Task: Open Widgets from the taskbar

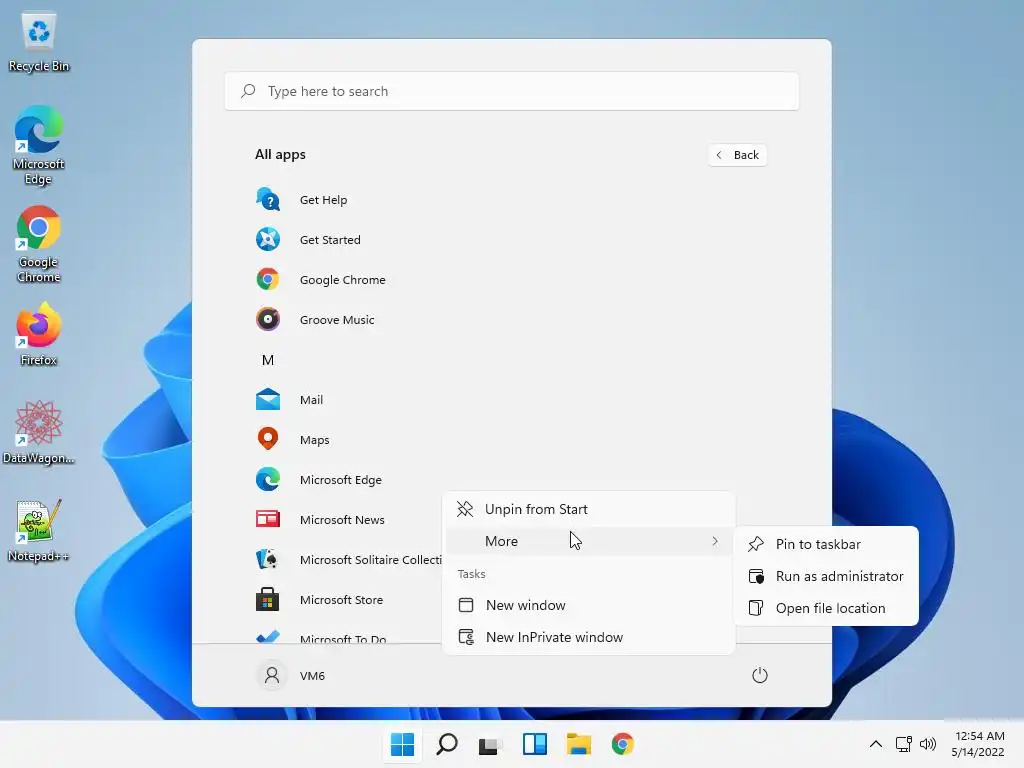Action: pyautogui.click(x=535, y=744)
